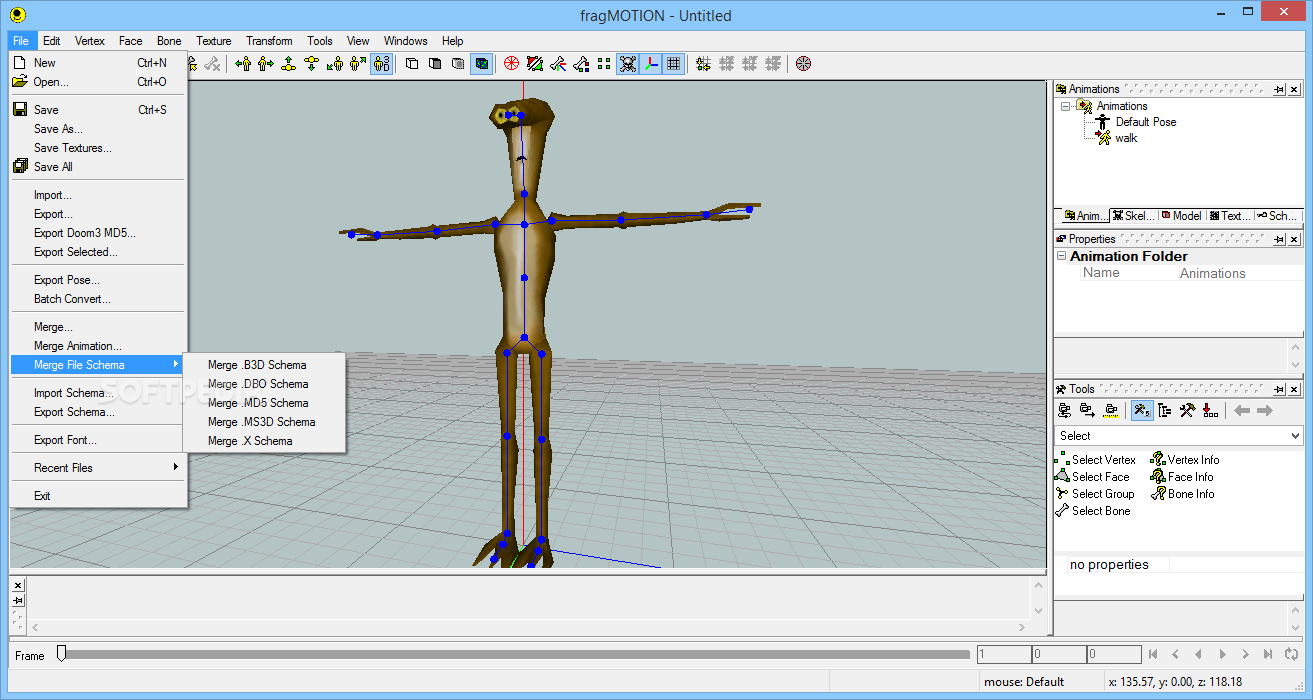Viewport: 1313px width, 700px height.
Task: Jump to last frame button
Action: click(1268, 655)
